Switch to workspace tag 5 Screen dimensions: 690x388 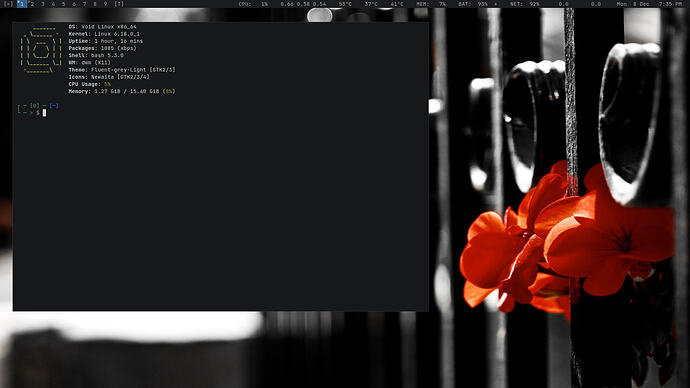click(x=63, y=4)
